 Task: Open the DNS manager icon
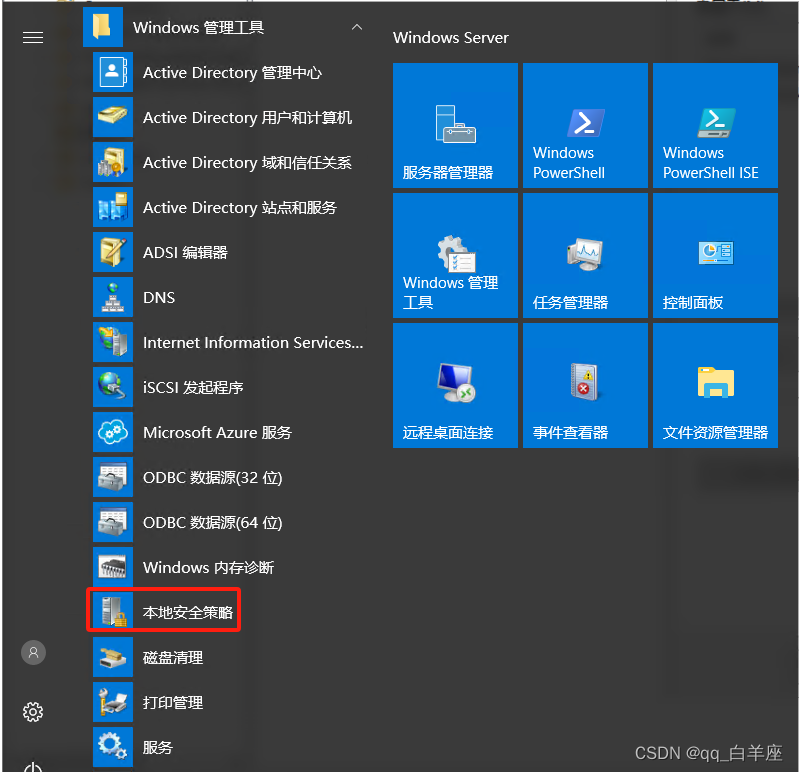[x=113, y=297]
